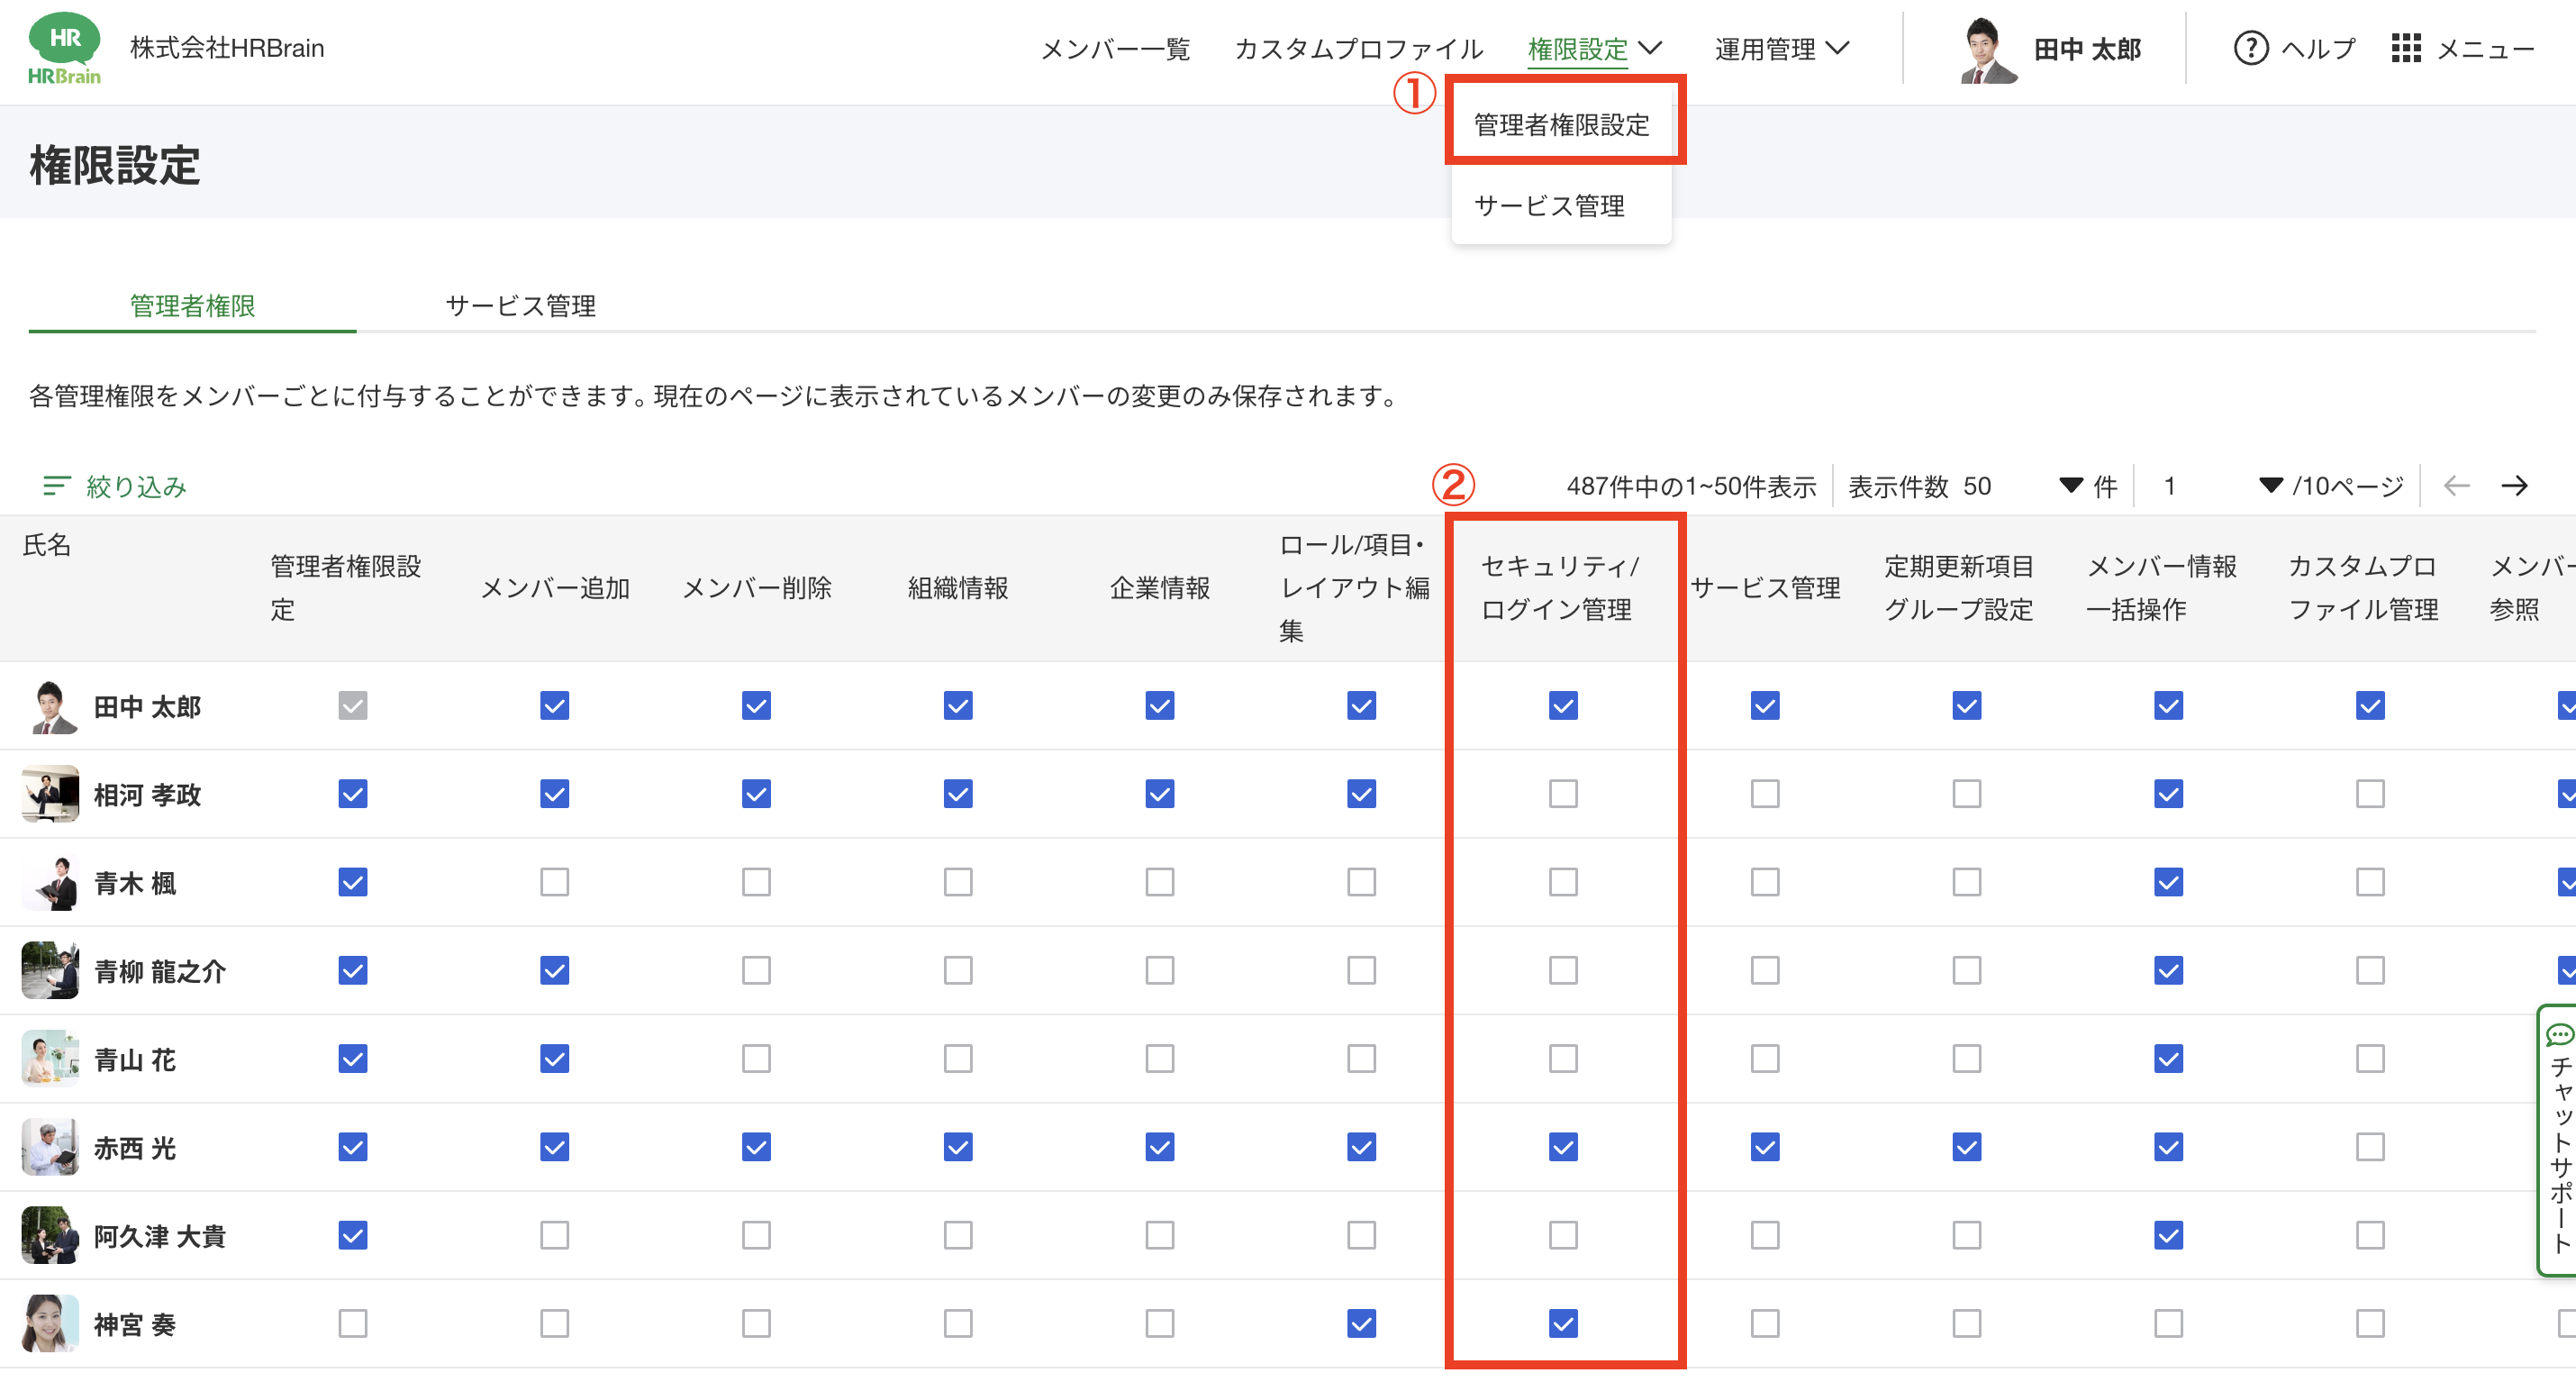Select 管理者権限設定 menu entry

pyautogui.click(x=1561, y=125)
